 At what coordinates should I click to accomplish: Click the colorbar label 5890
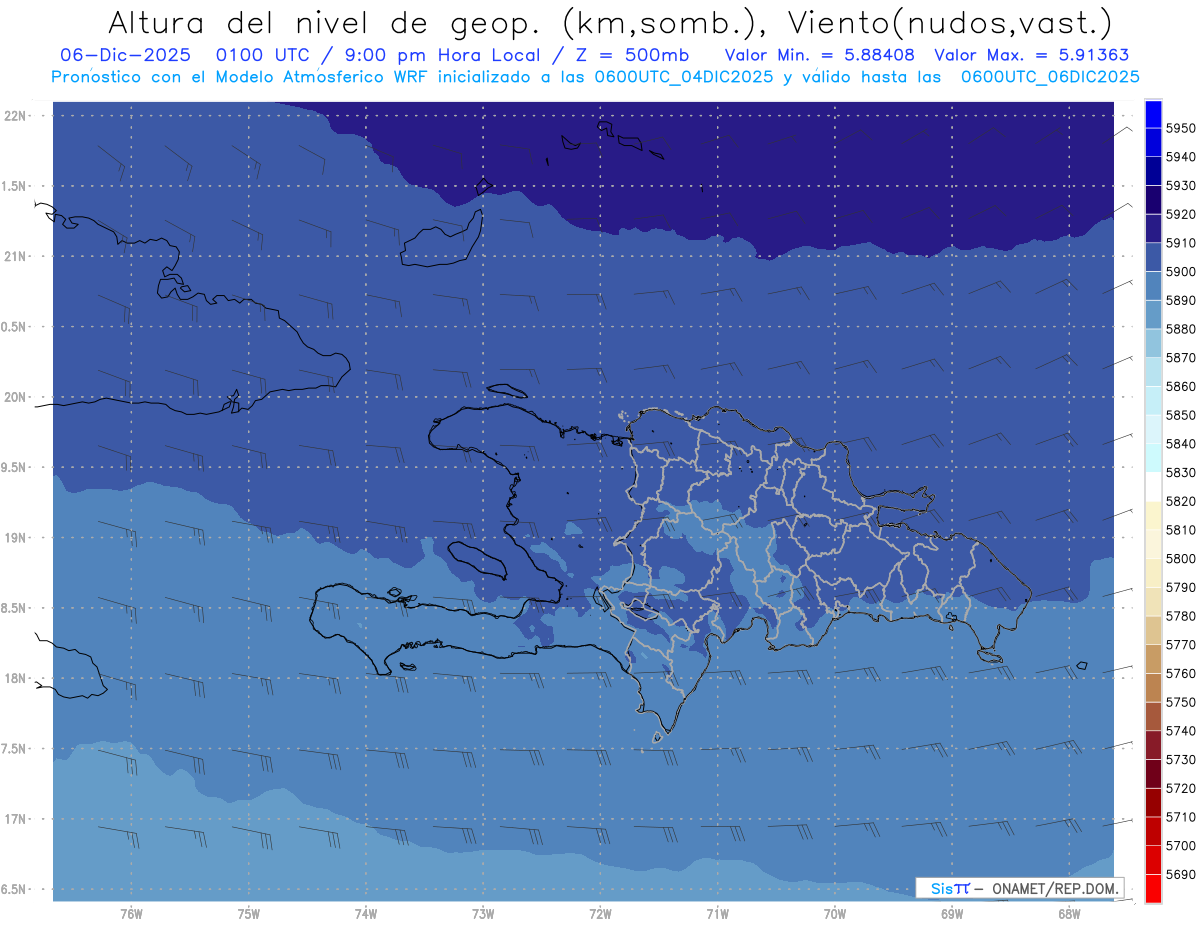(1181, 300)
